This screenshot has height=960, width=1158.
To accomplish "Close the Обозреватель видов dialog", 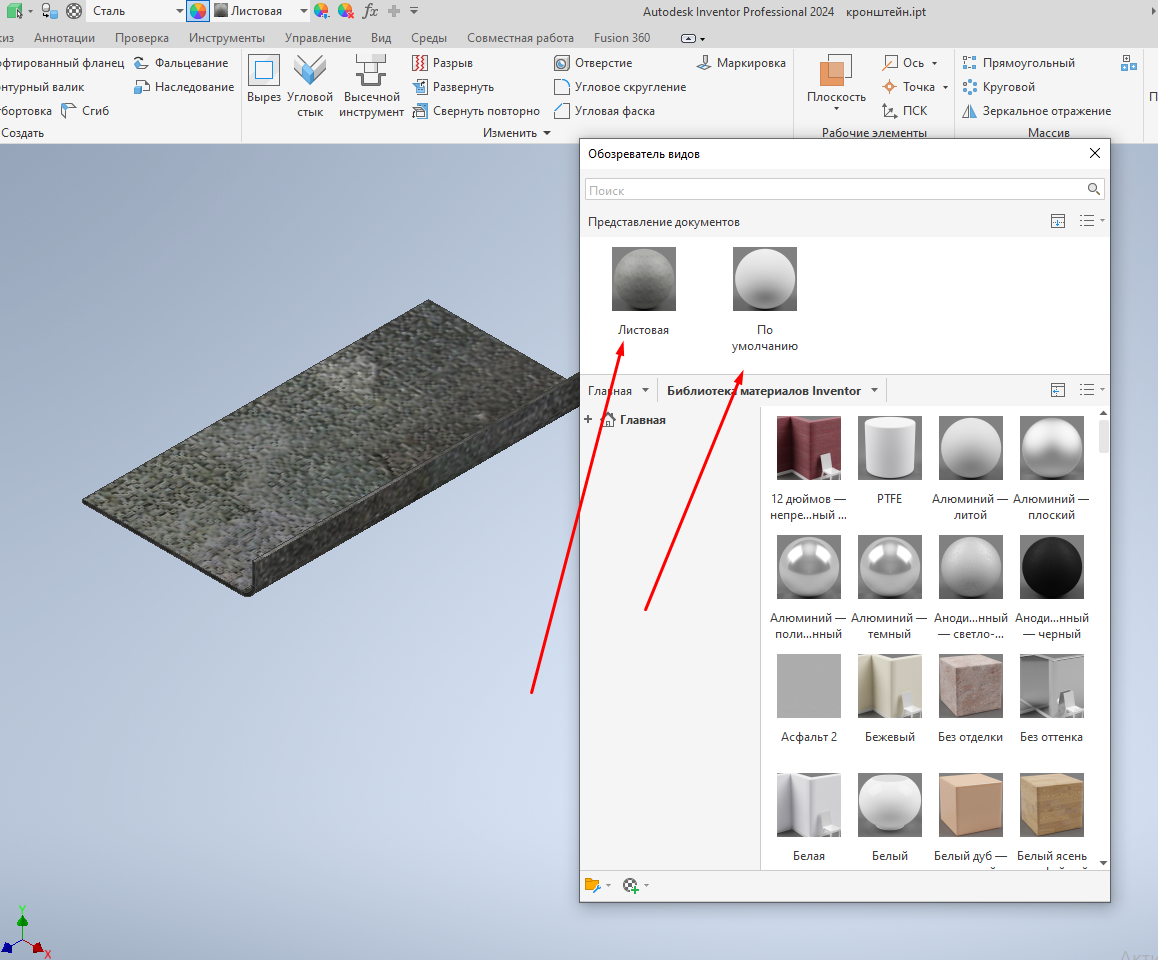I will (1095, 154).
